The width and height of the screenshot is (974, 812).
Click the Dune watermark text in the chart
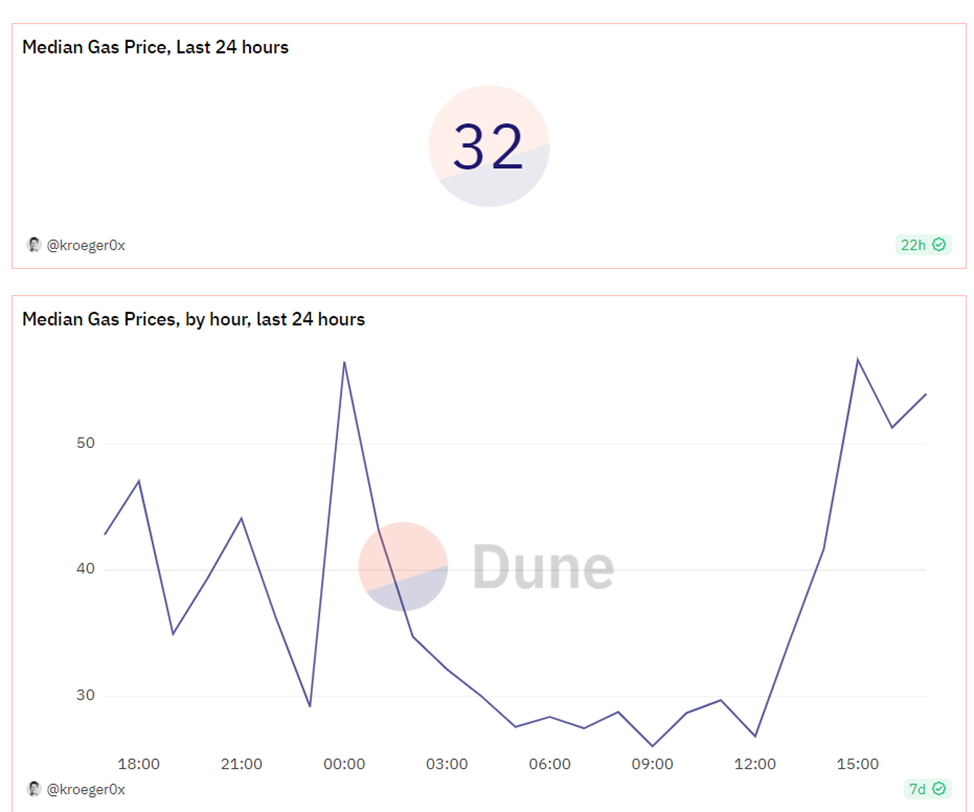tap(543, 566)
